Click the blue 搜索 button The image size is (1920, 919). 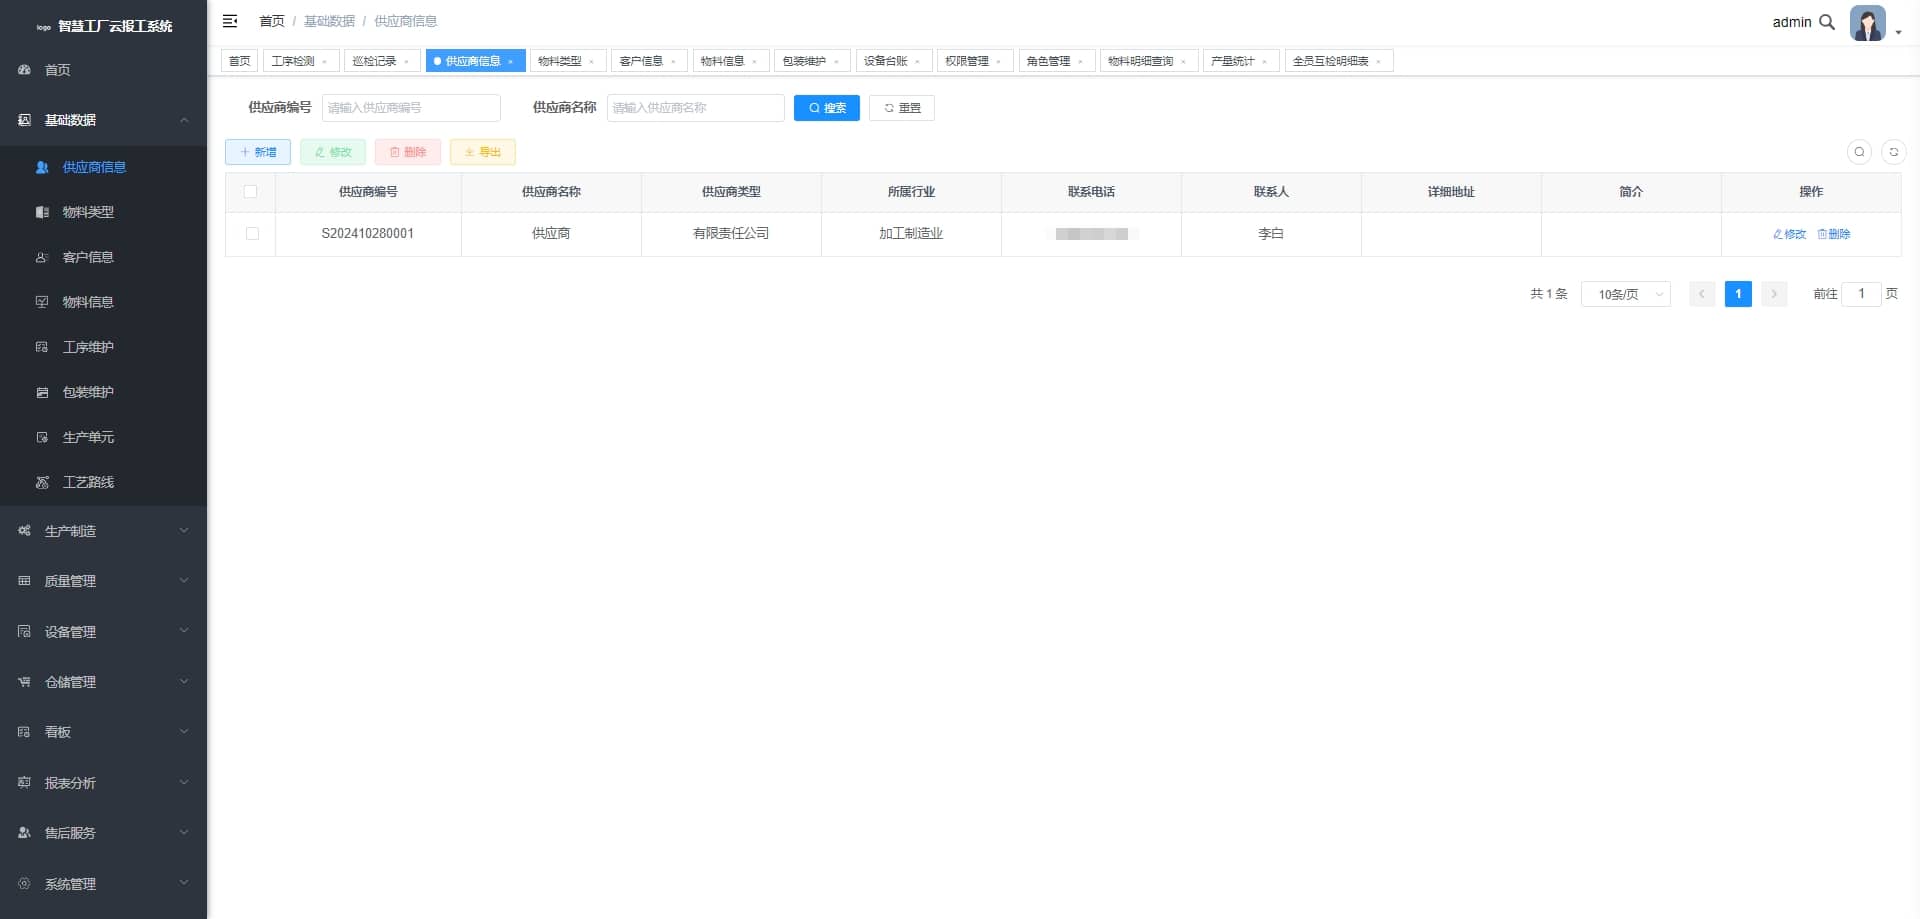[x=827, y=108]
